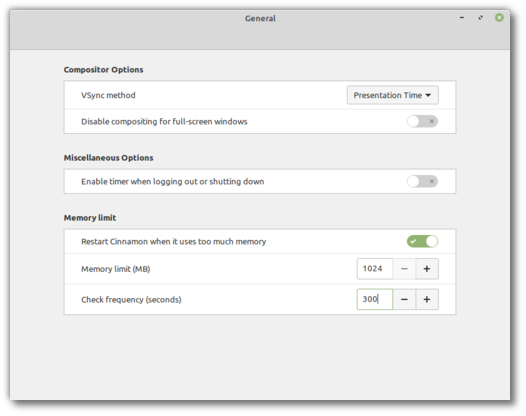Enable timer when logging out switch
This screenshot has height=416, width=526.
tap(422, 181)
